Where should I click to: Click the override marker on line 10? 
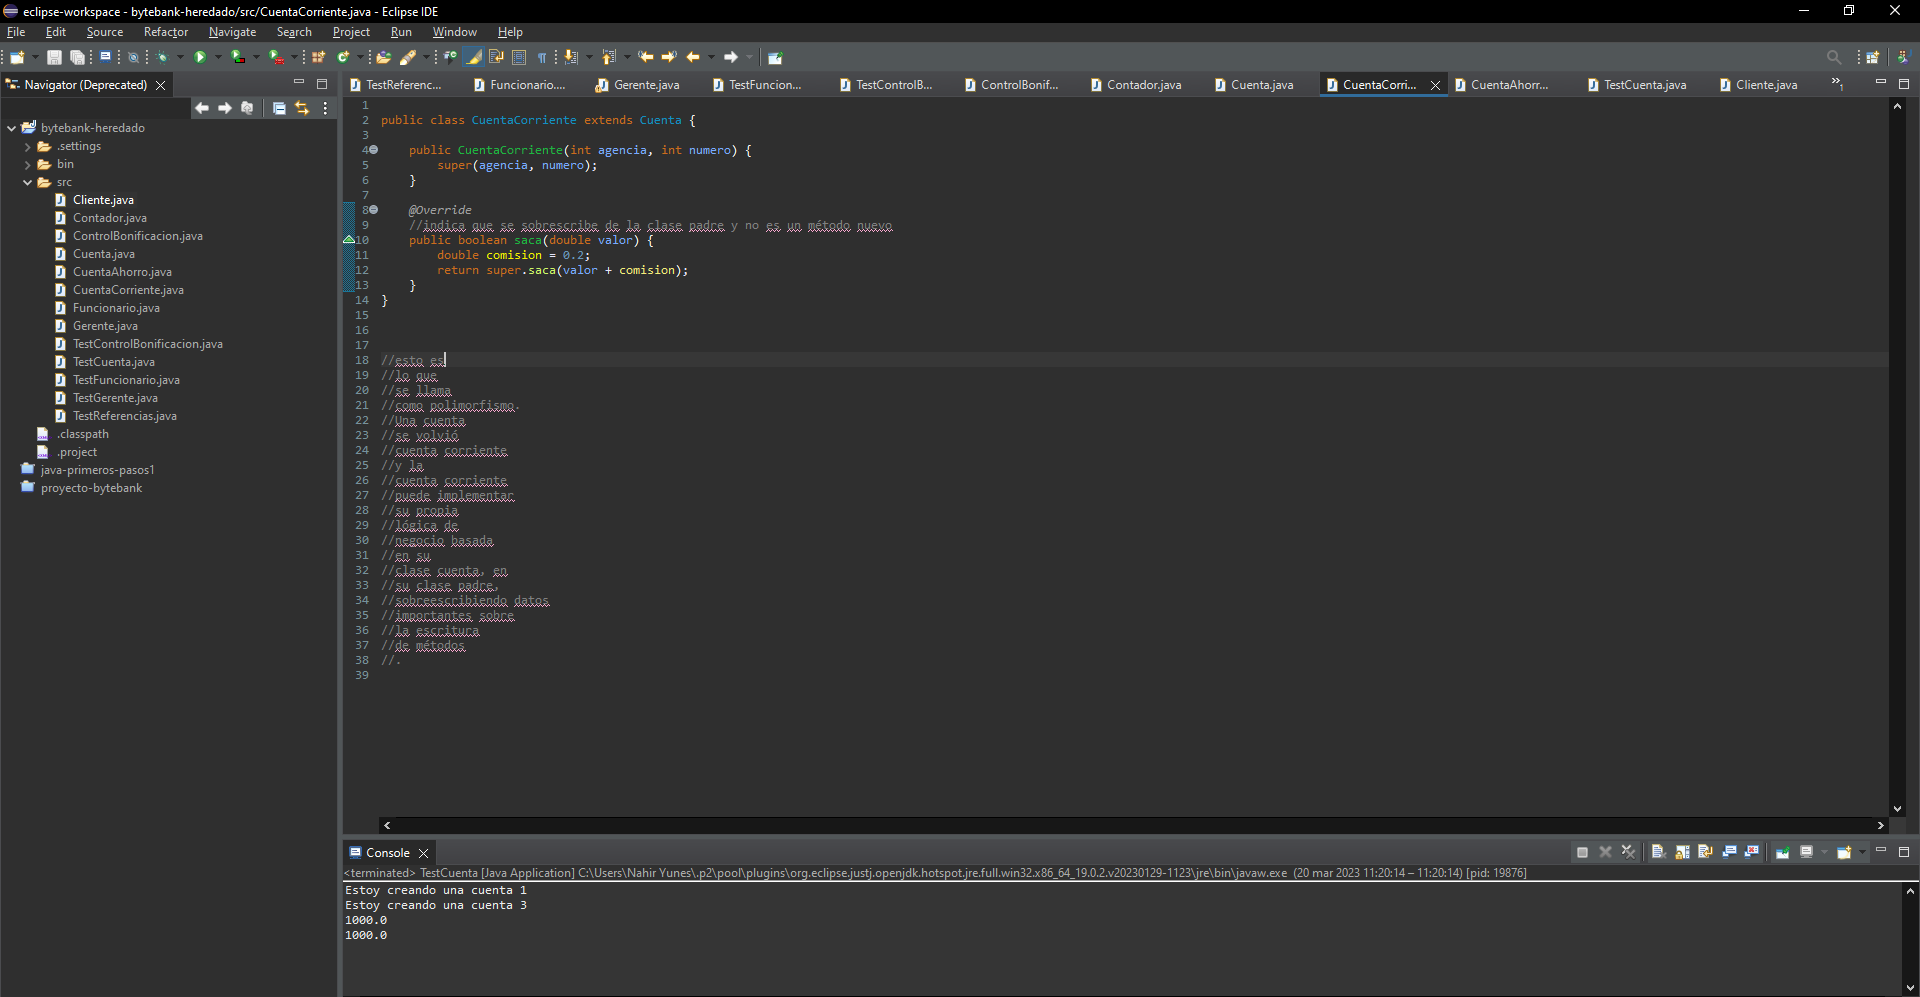point(349,240)
